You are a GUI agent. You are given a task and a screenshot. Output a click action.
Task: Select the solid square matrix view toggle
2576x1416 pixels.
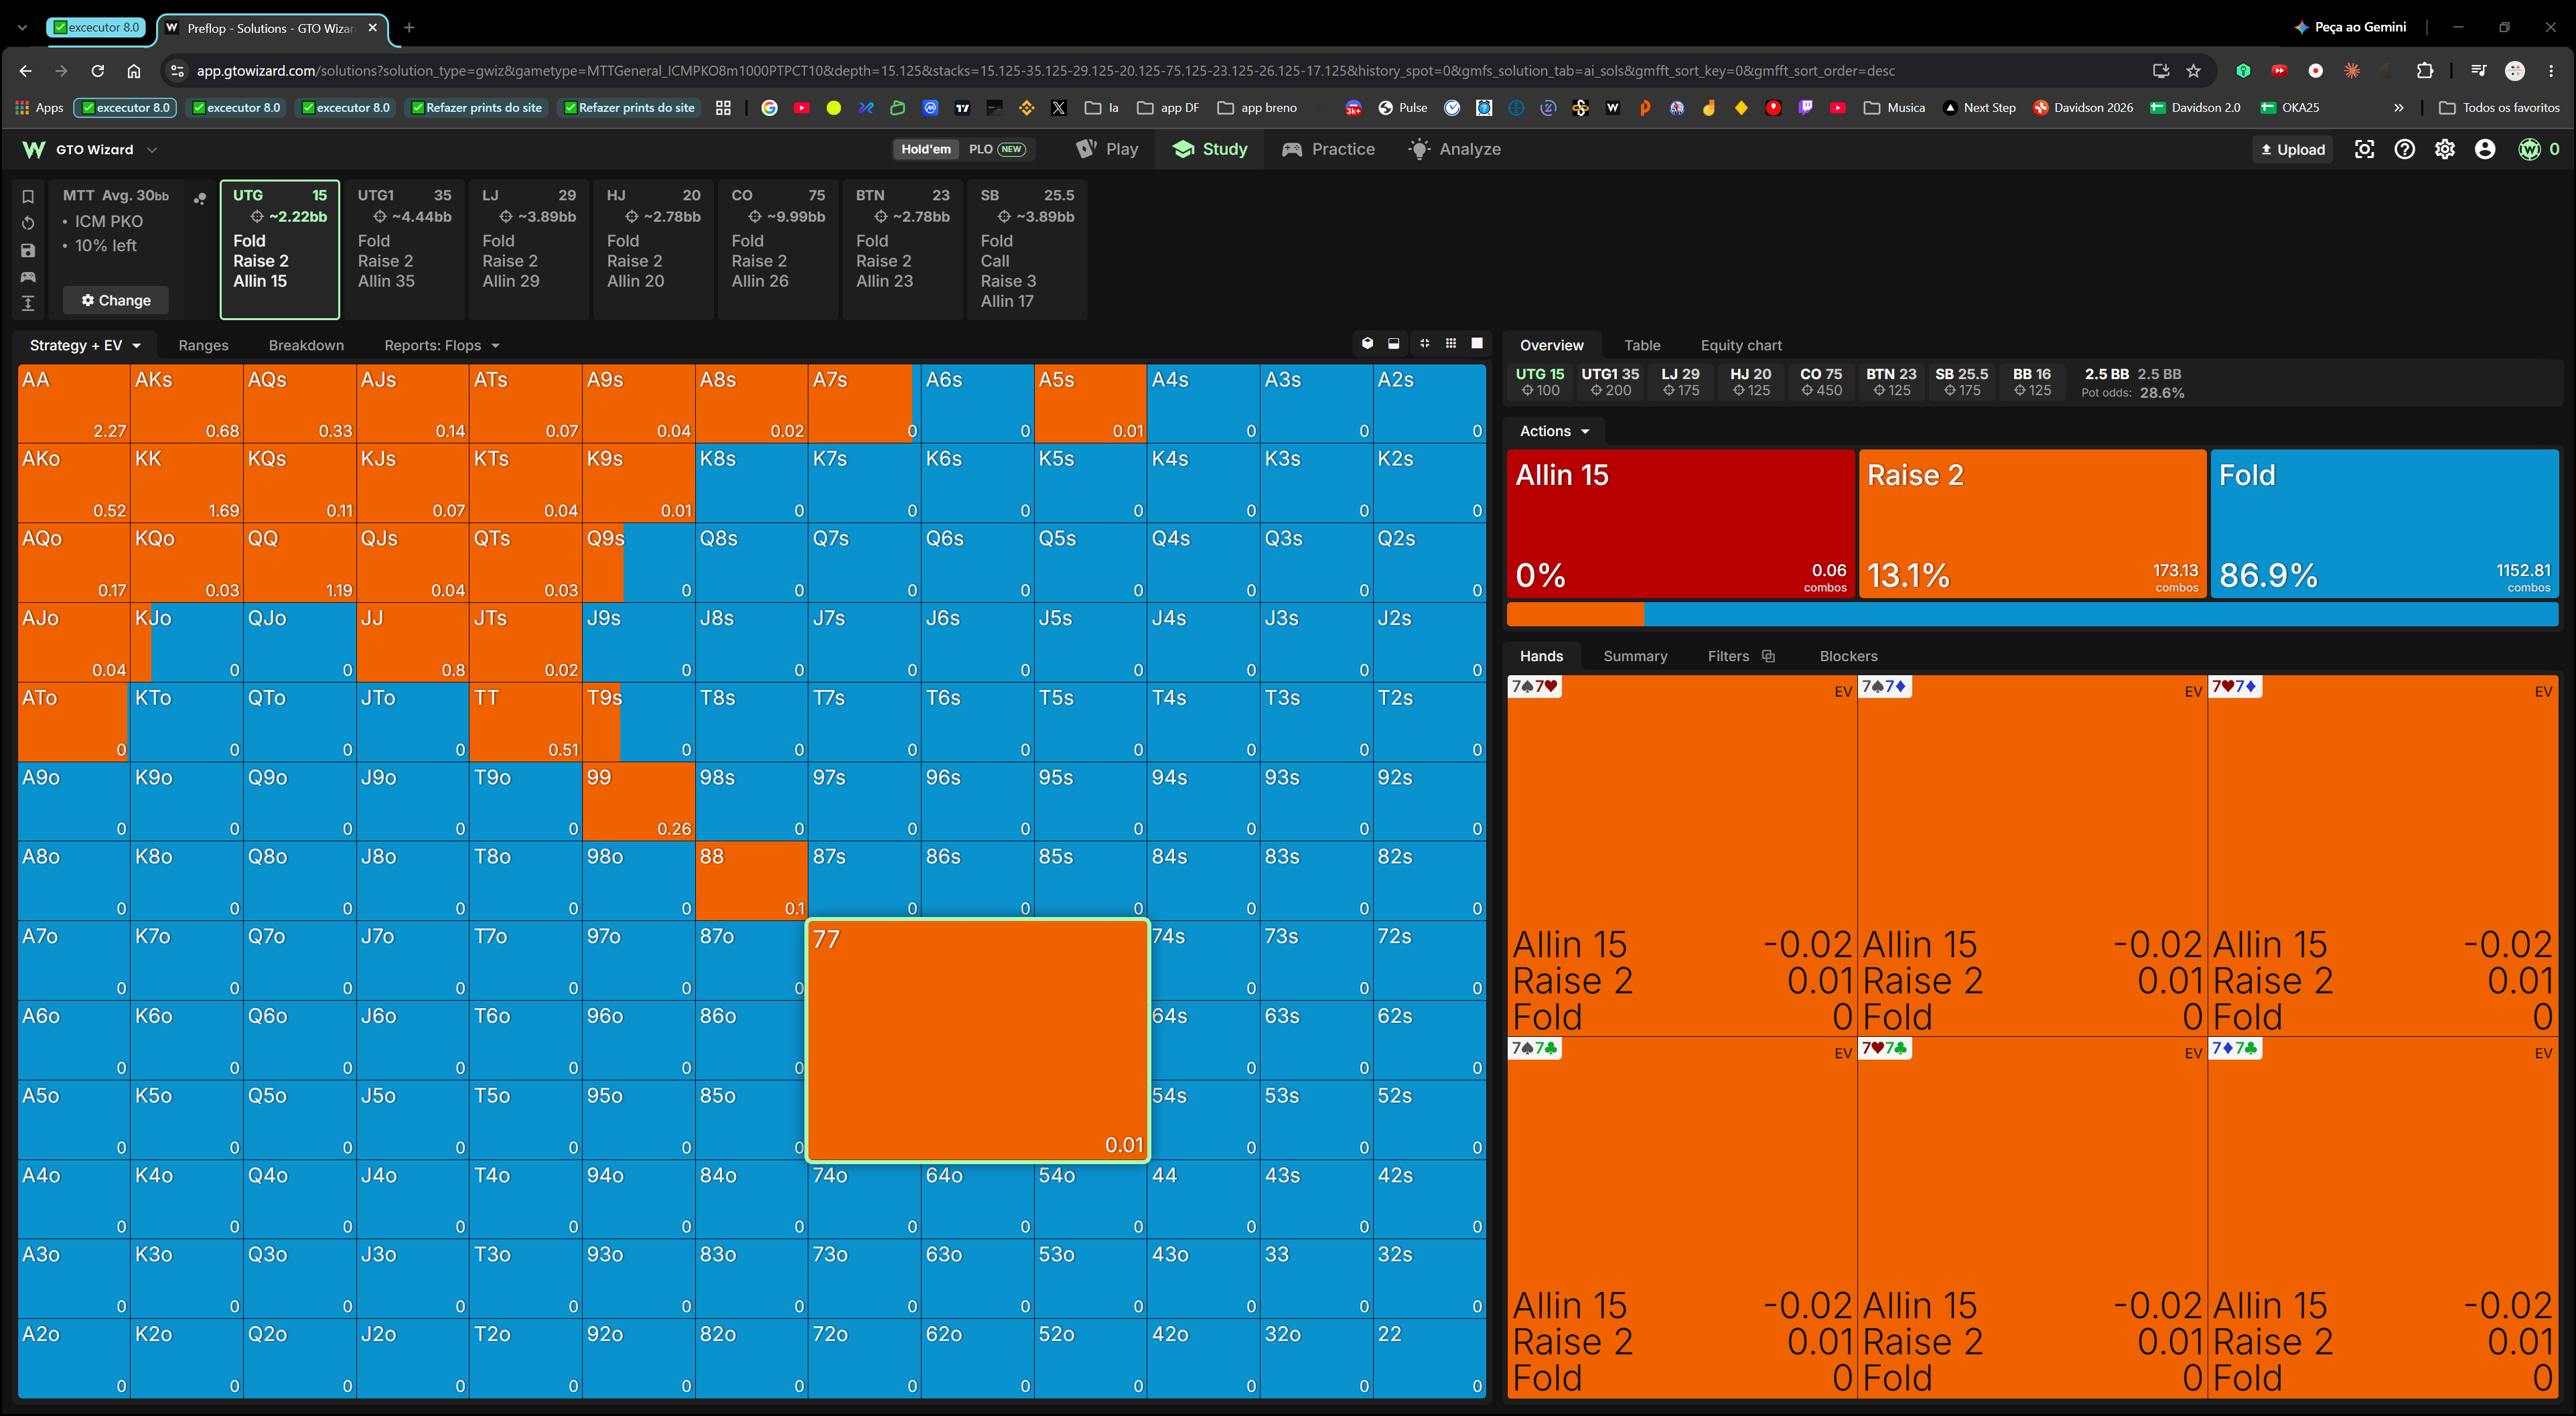(1477, 344)
